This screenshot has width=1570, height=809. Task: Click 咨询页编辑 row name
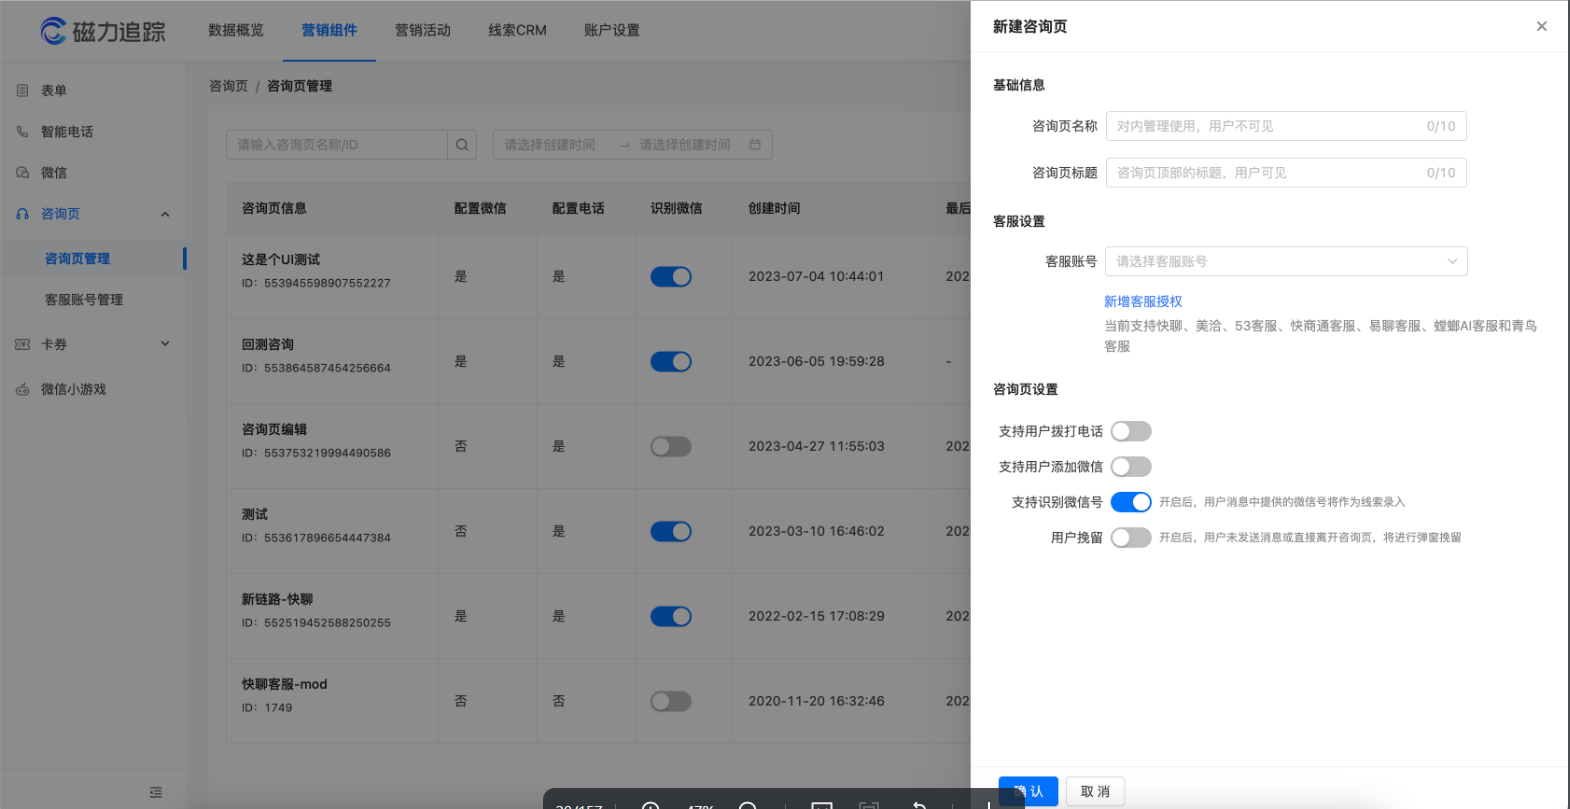click(x=274, y=429)
